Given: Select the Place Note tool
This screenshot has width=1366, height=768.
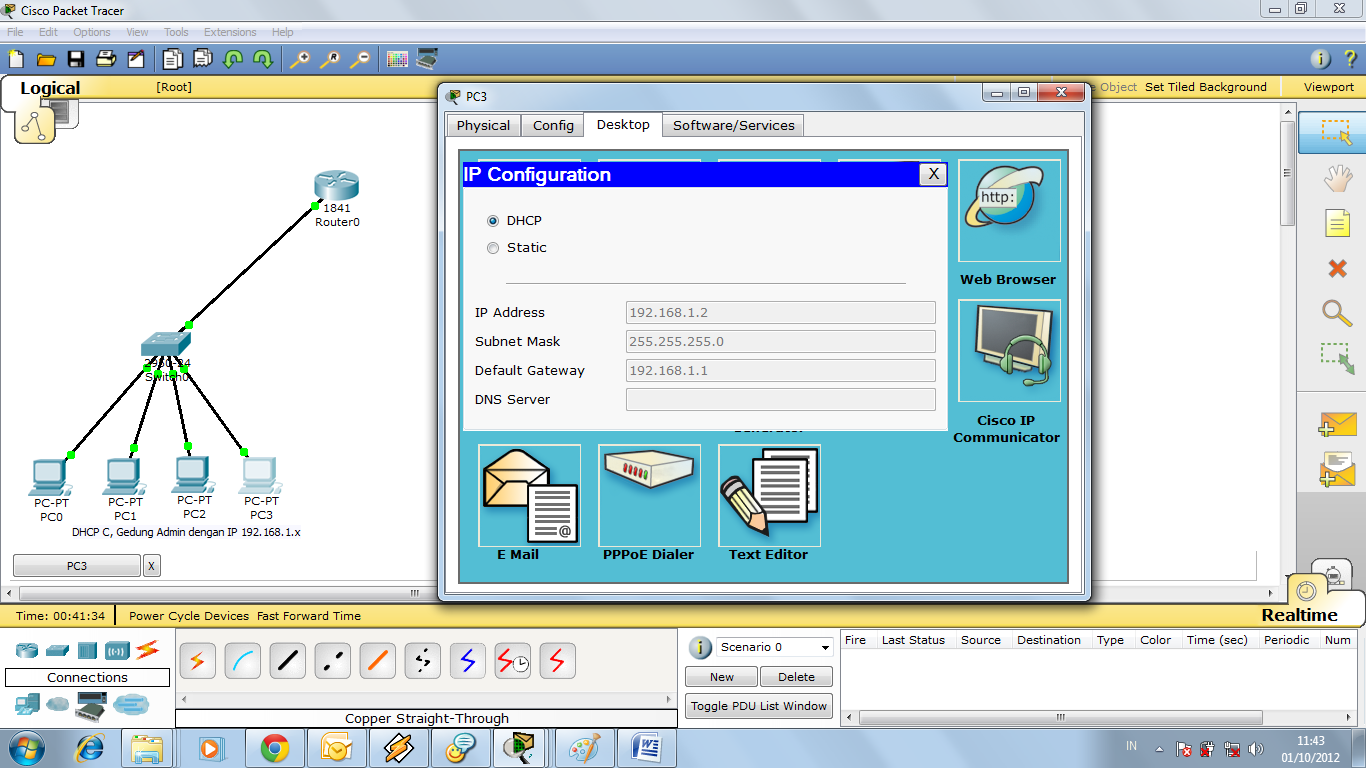Looking at the screenshot, I should tap(1337, 223).
